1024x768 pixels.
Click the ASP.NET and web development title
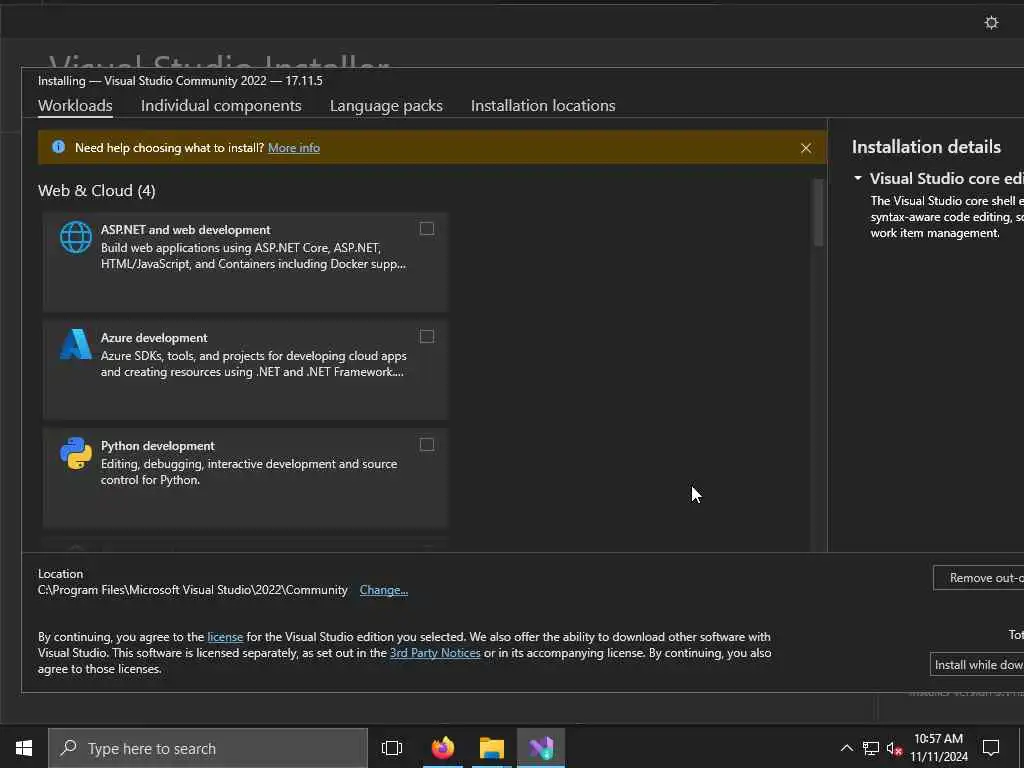pyautogui.click(x=185, y=230)
